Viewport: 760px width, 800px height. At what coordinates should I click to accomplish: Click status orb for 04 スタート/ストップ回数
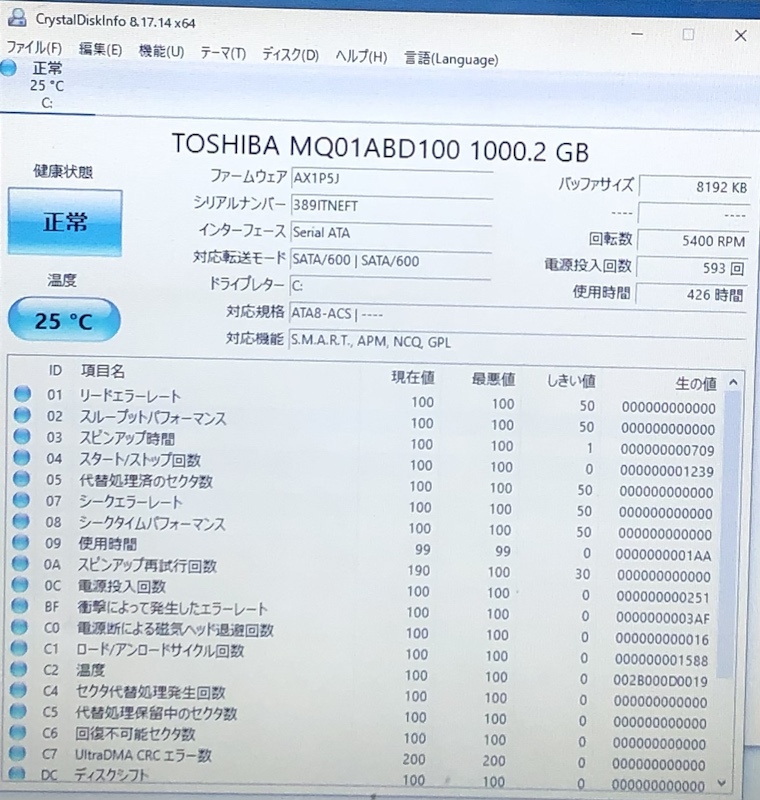pyautogui.click(x=21, y=458)
